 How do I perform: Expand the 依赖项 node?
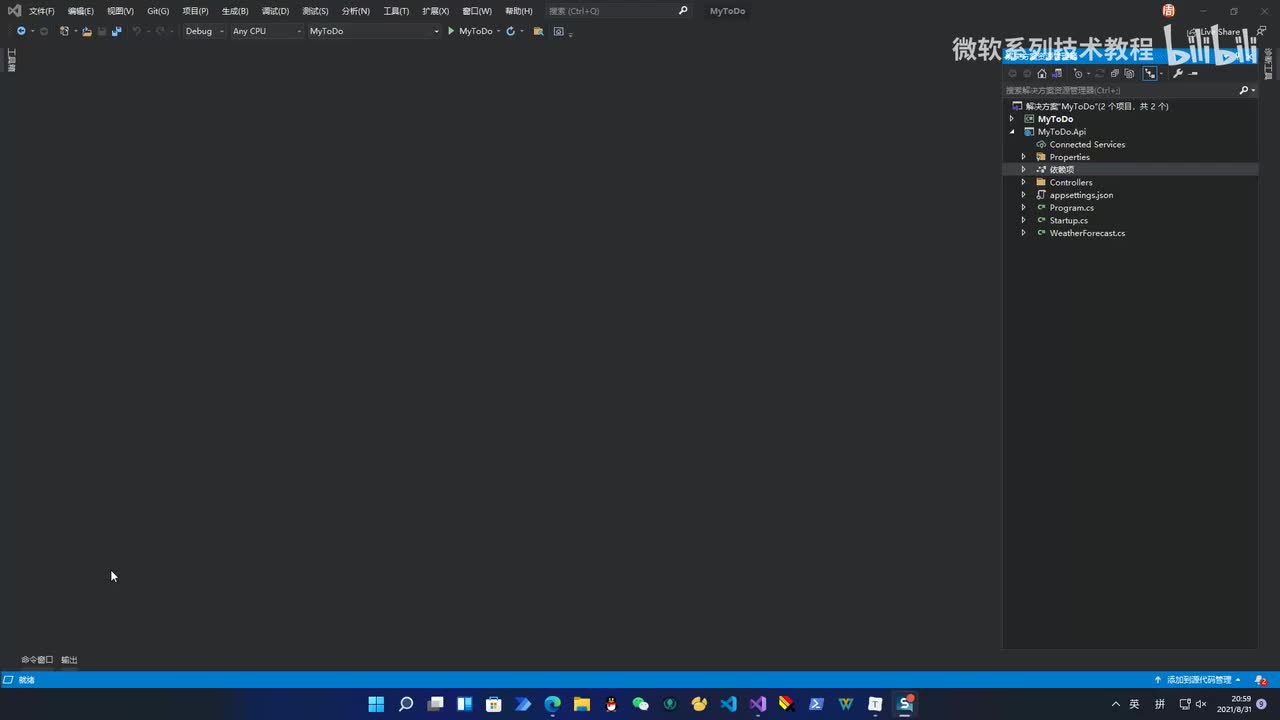(1023, 170)
